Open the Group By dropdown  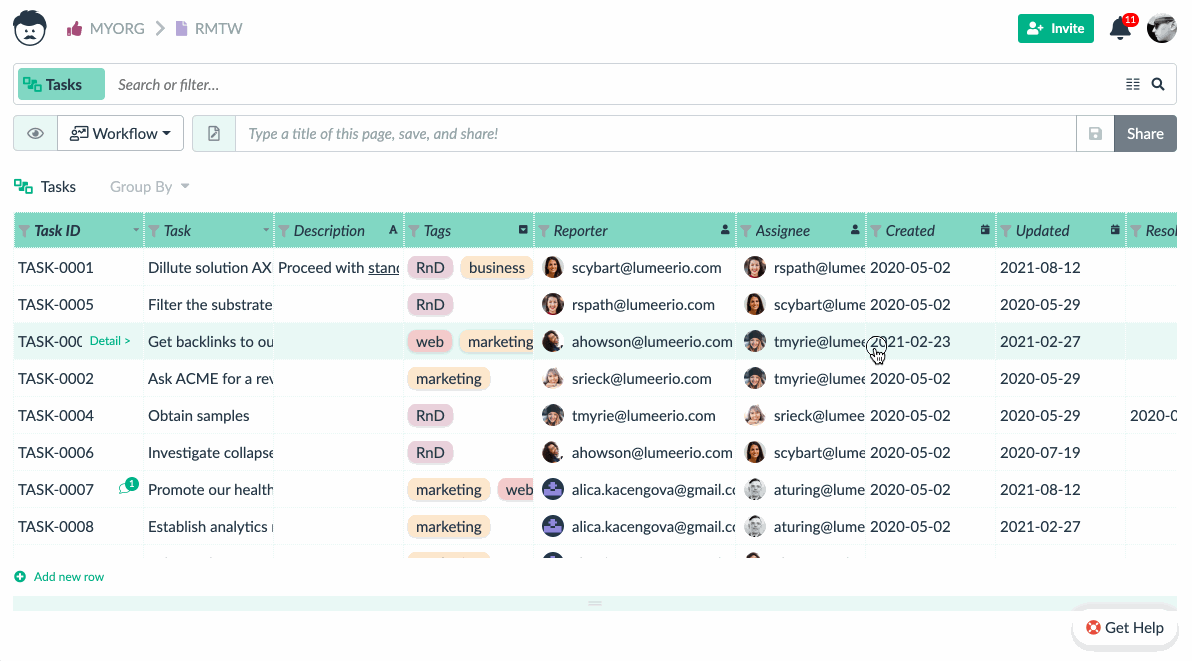pyautogui.click(x=148, y=186)
